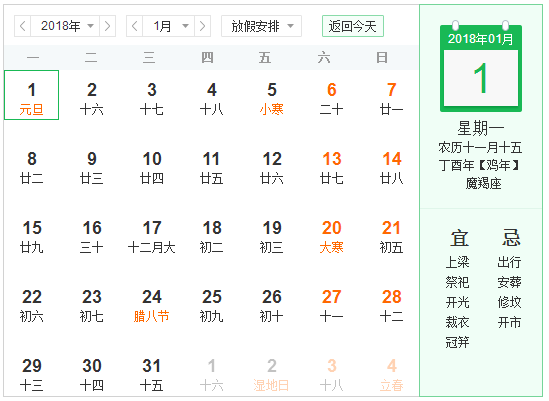Click the 返回今天 button

coord(353,26)
